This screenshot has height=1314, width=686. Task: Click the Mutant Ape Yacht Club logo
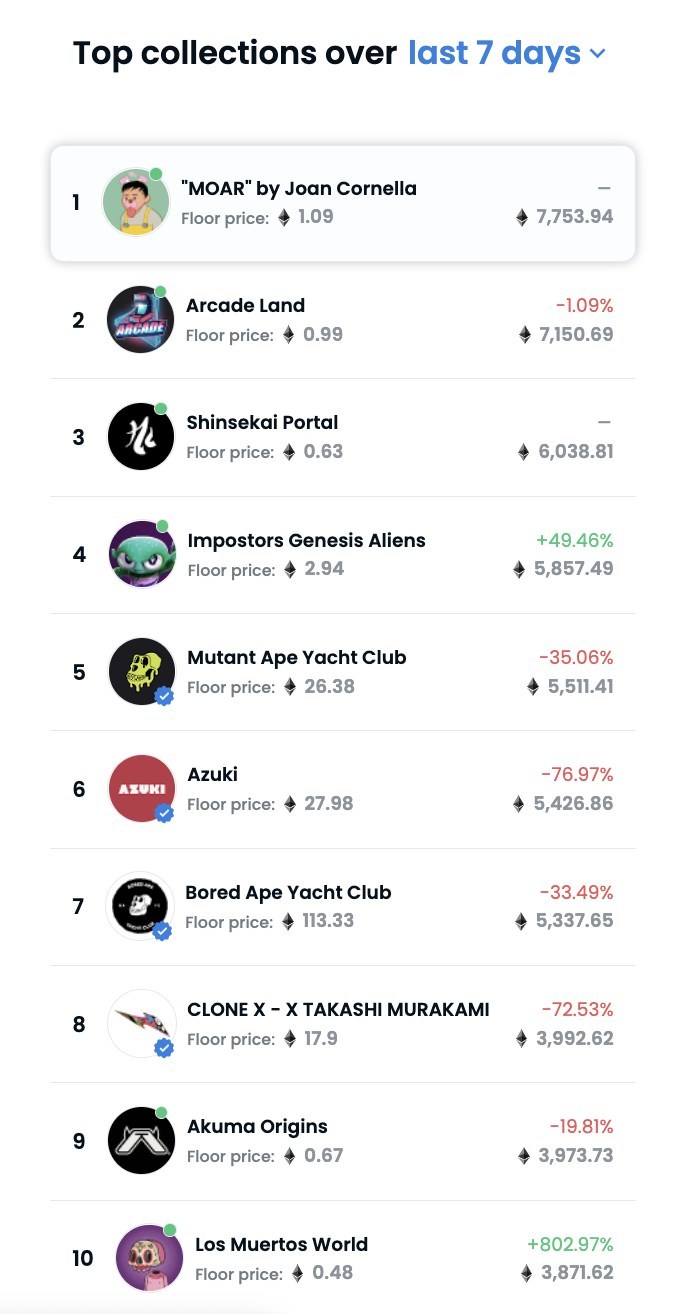click(x=142, y=671)
